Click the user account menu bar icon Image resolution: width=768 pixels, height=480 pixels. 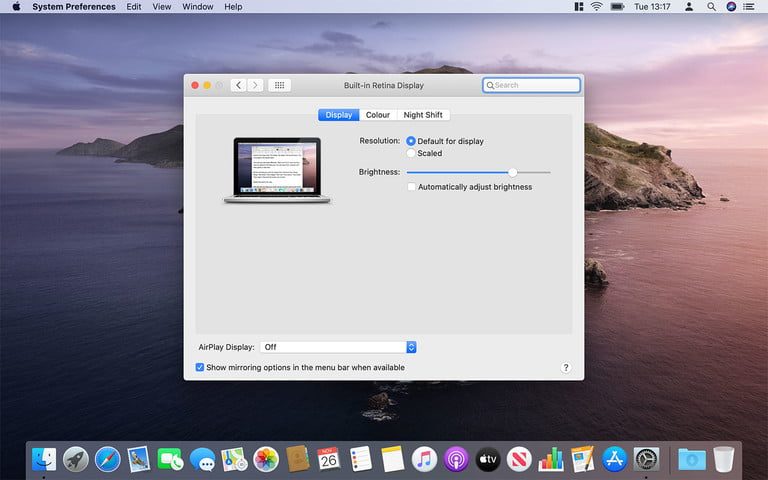689,6
